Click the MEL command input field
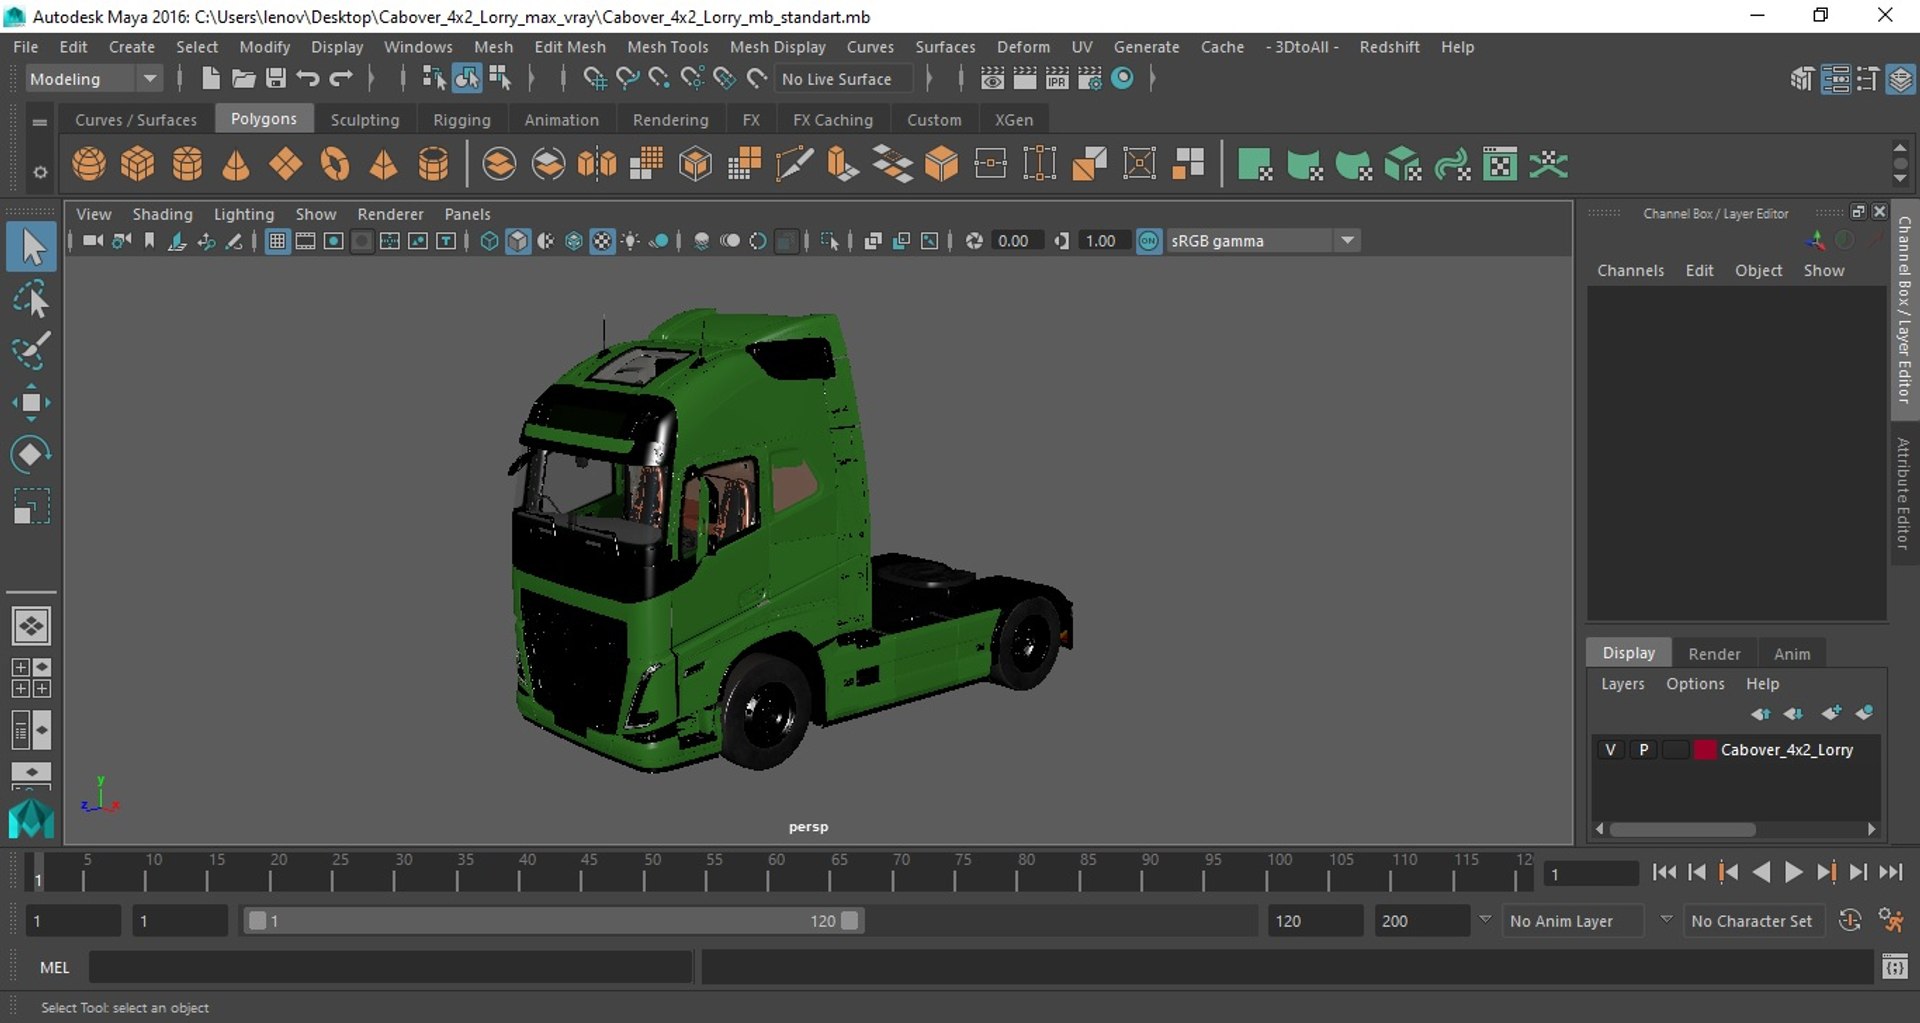 pyautogui.click(x=390, y=967)
